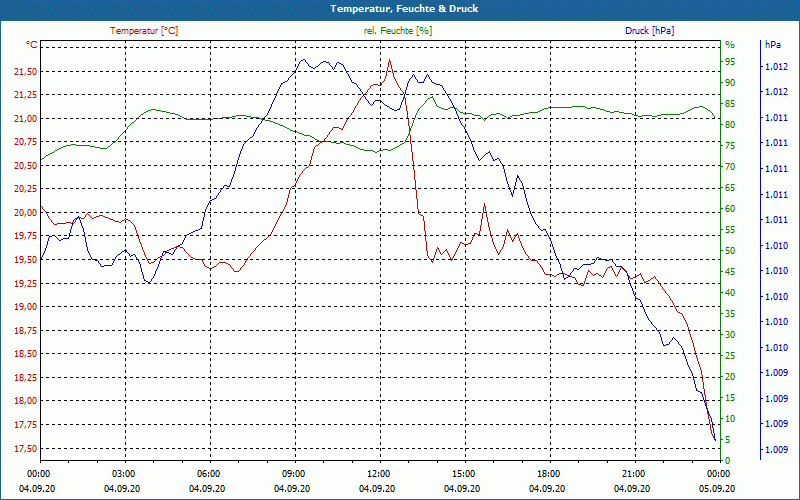The image size is (800, 500).
Task: Click the hPa unit label on pressure axis
Action: (772, 45)
